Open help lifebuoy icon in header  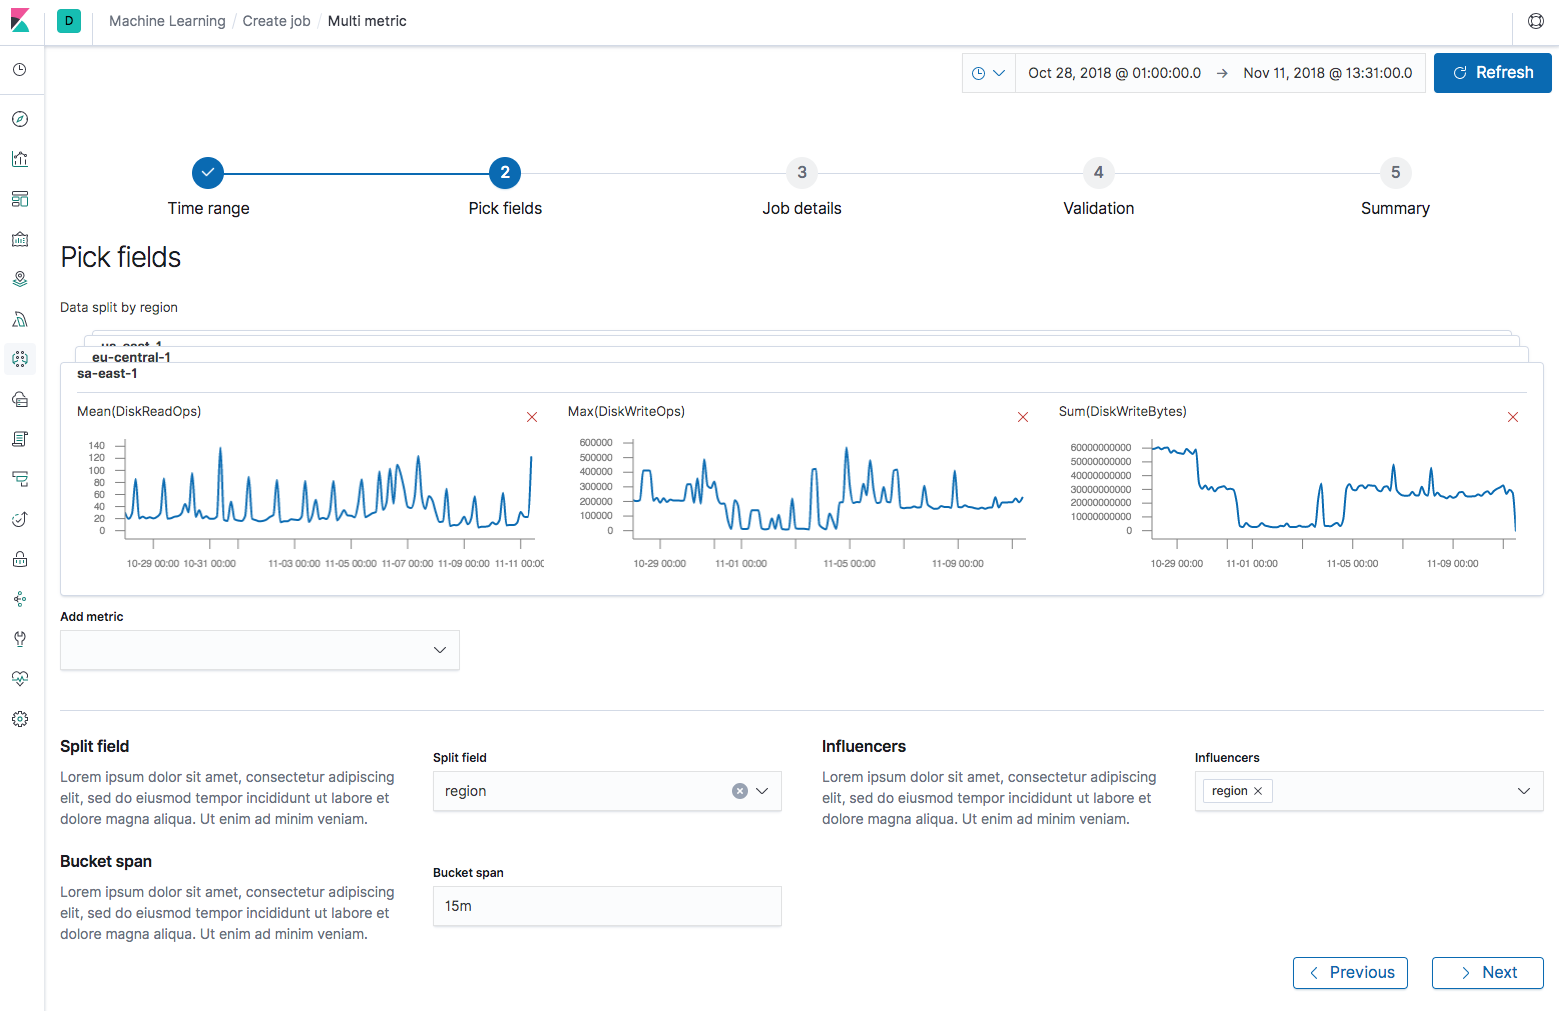coord(1536,21)
